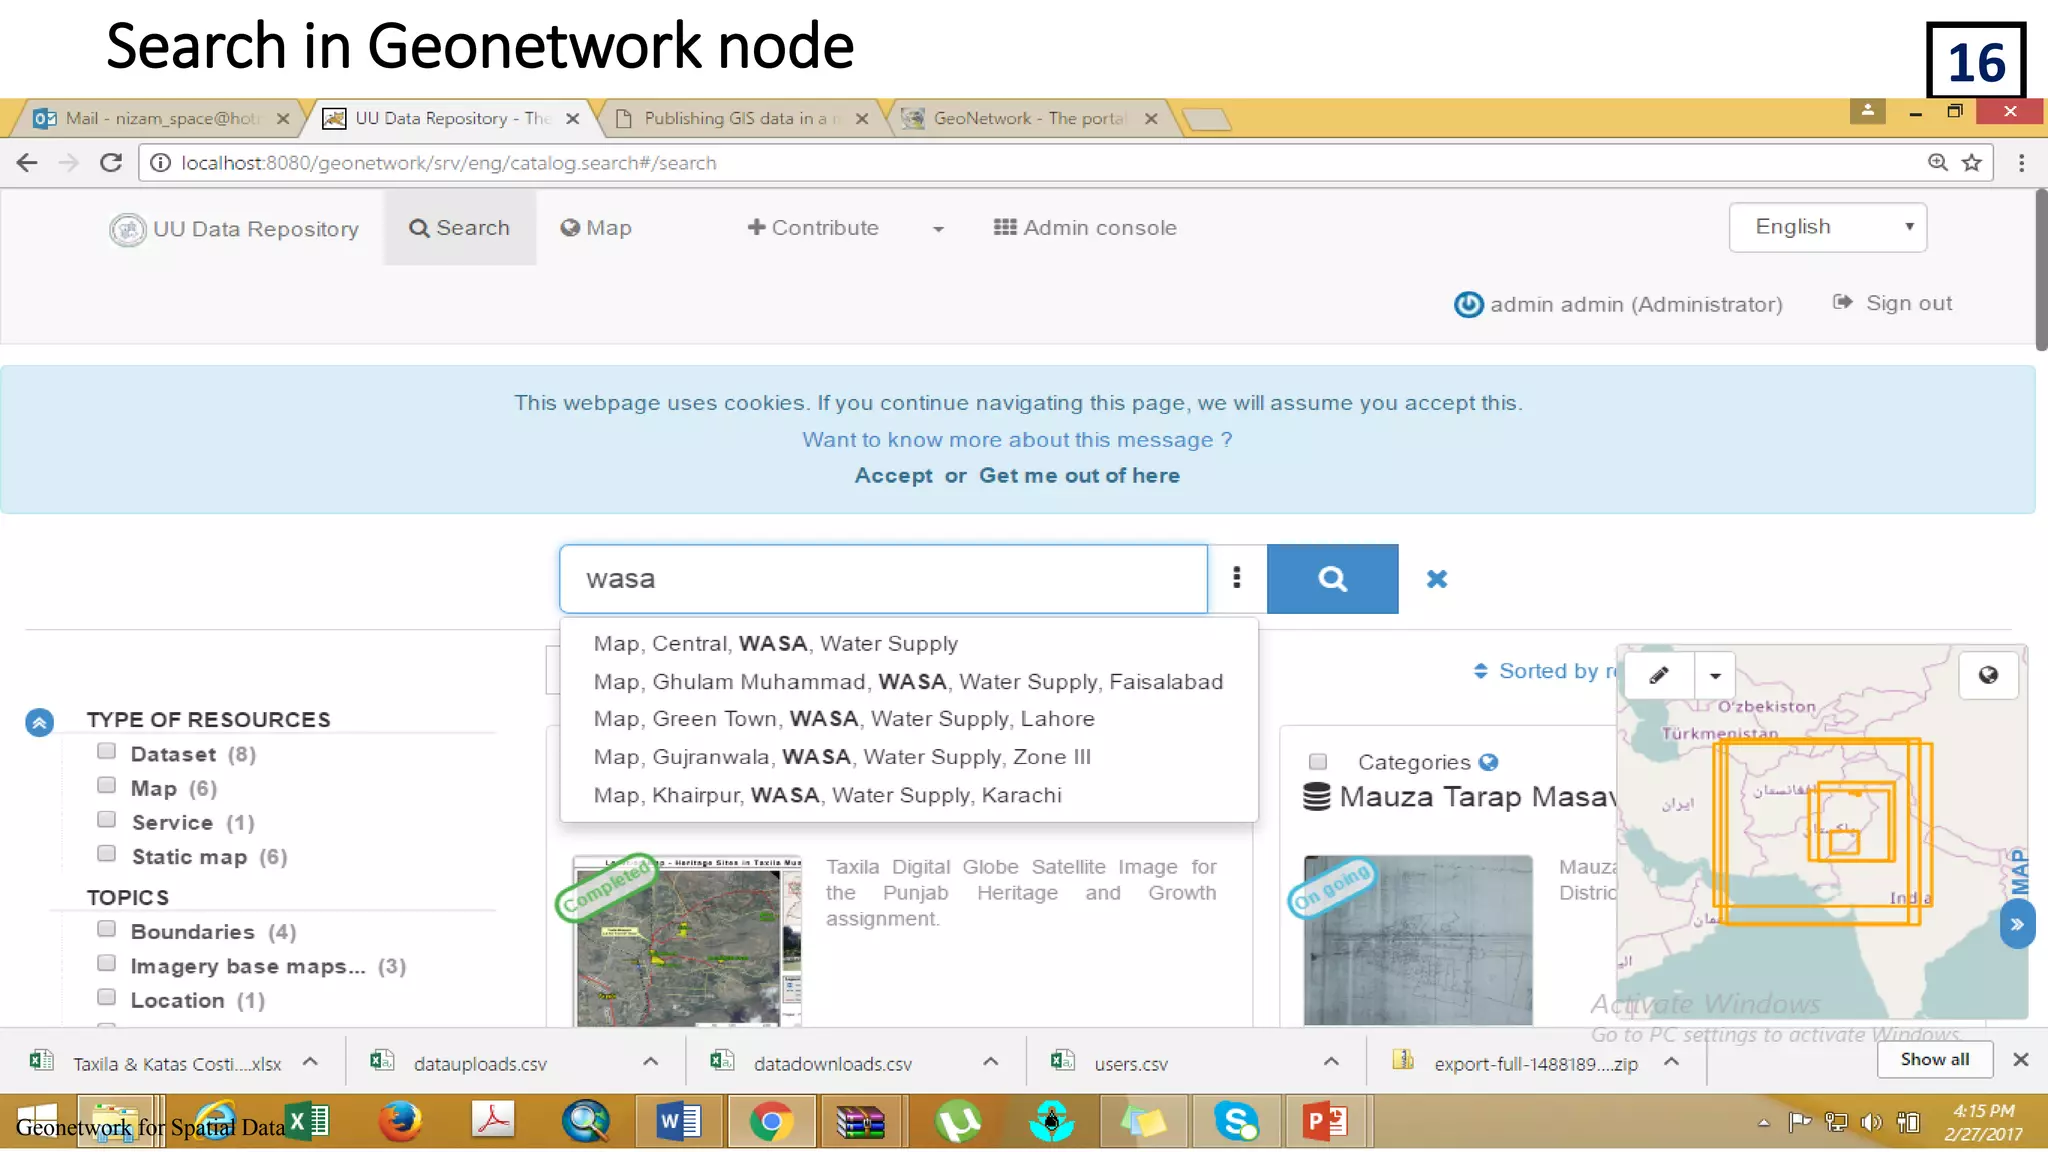This screenshot has width=2048, height=1152.
Task: Expand options for users.csv download
Action: click(1331, 1062)
